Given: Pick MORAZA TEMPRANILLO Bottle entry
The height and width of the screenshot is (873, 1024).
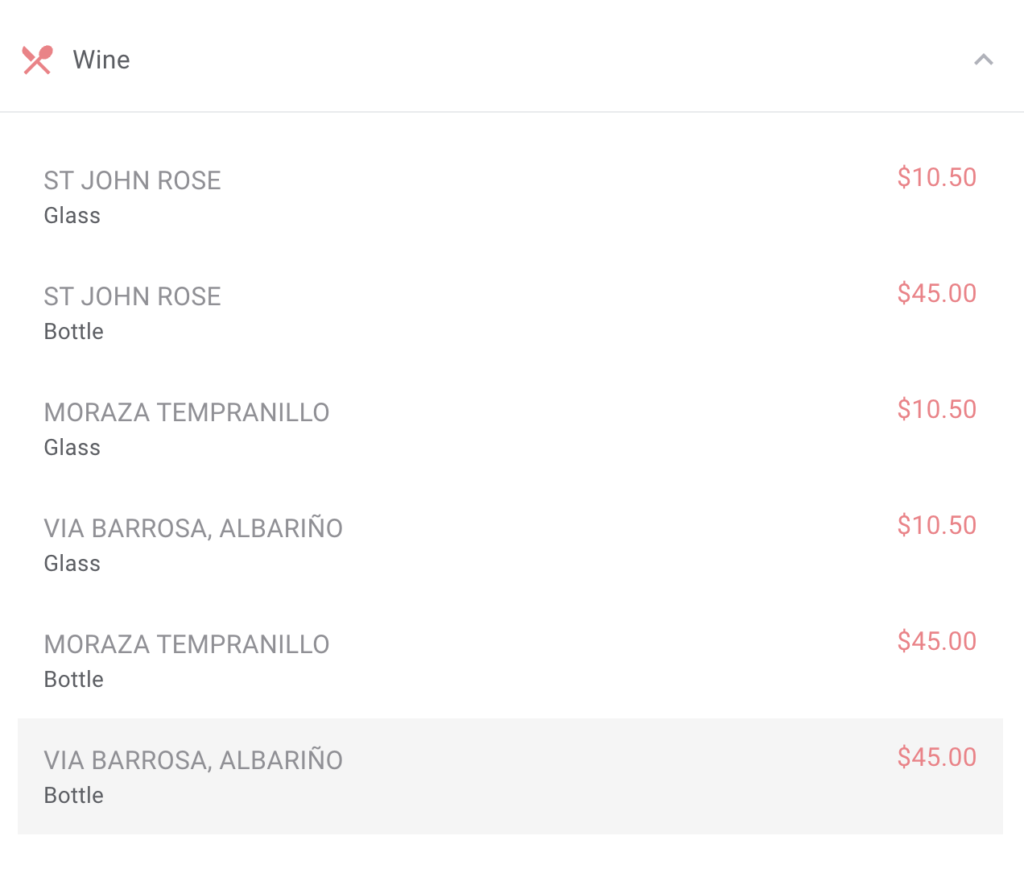Looking at the screenshot, I should tap(510, 661).
